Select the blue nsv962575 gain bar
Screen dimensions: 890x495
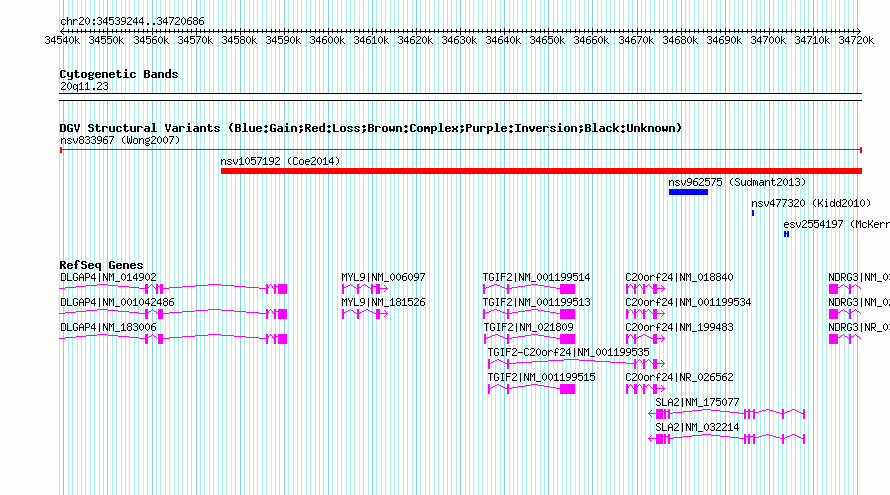coord(688,192)
